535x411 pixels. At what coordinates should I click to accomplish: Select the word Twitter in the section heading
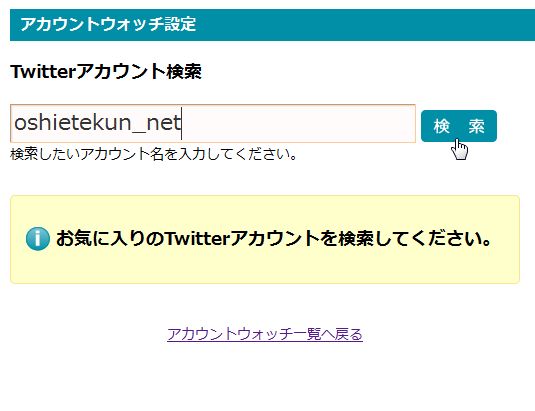click(x=43, y=72)
